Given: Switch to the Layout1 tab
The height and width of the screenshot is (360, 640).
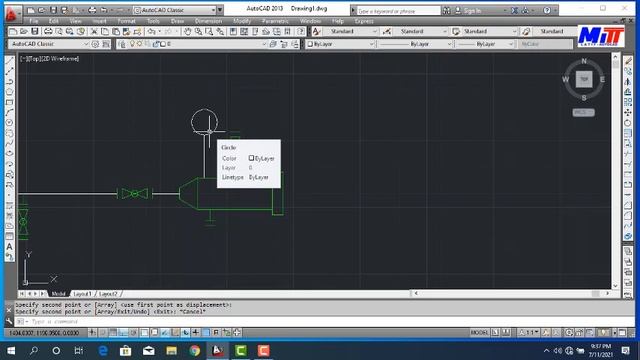Looking at the screenshot, I should tap(82, 294).
